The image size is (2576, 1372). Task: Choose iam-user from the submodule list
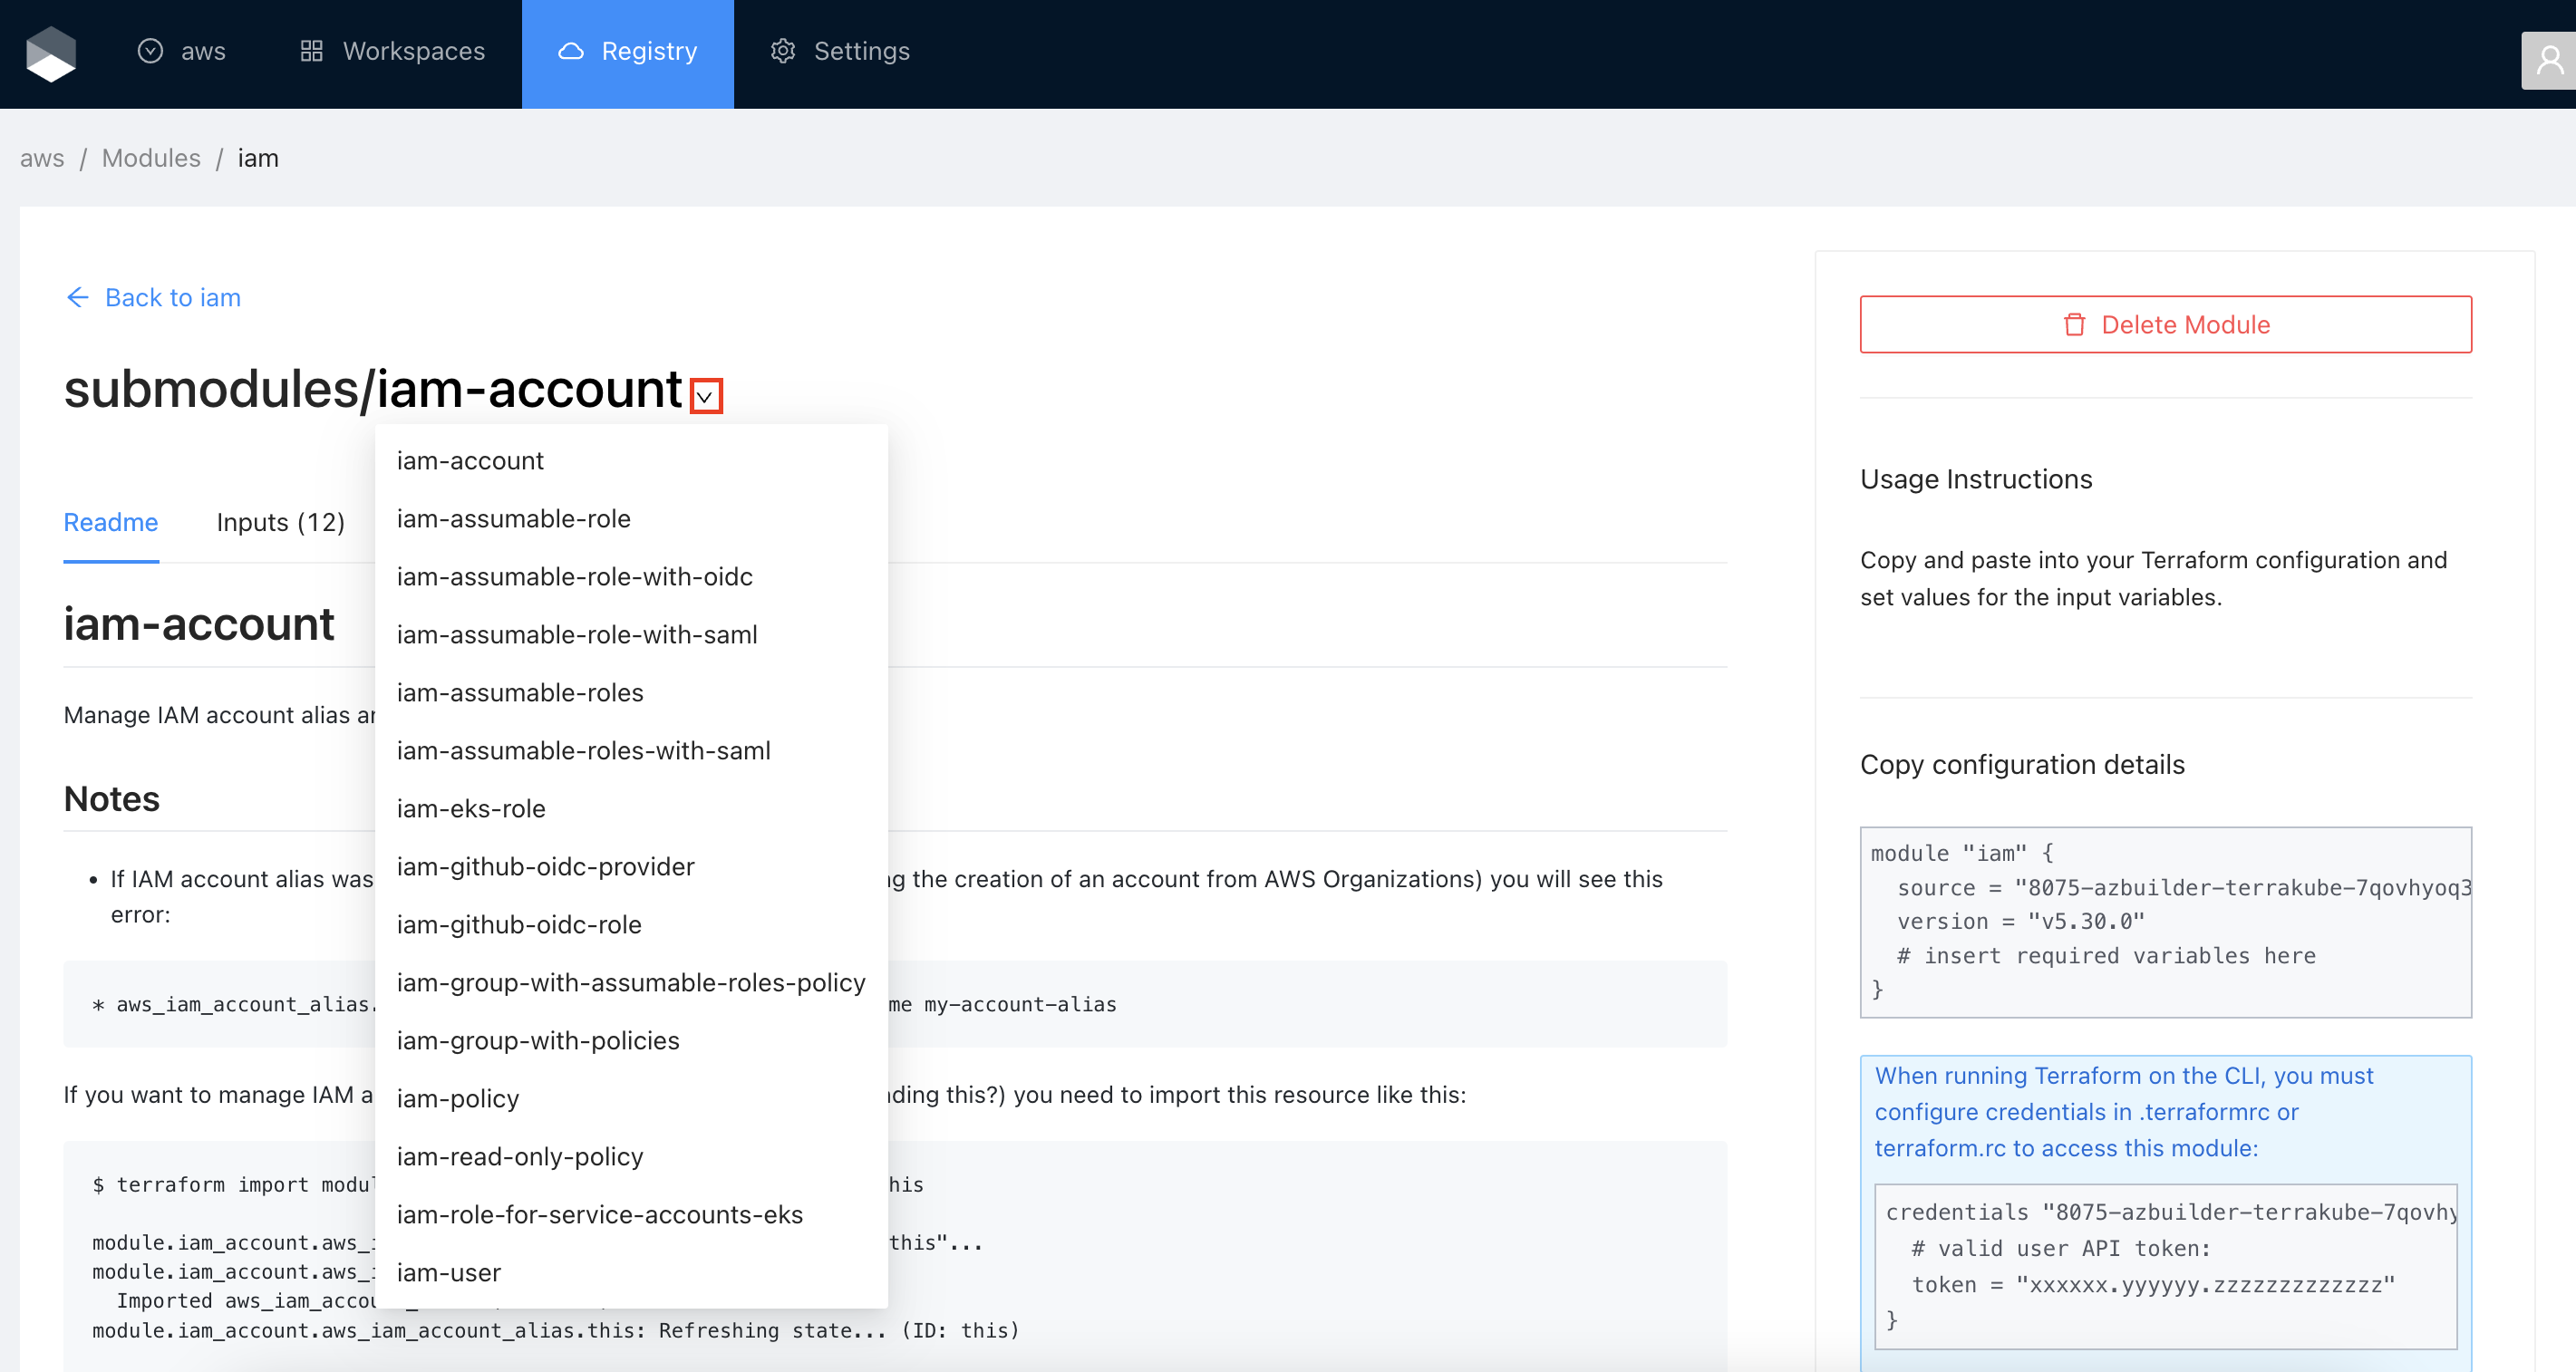(x=449, y=1272)
